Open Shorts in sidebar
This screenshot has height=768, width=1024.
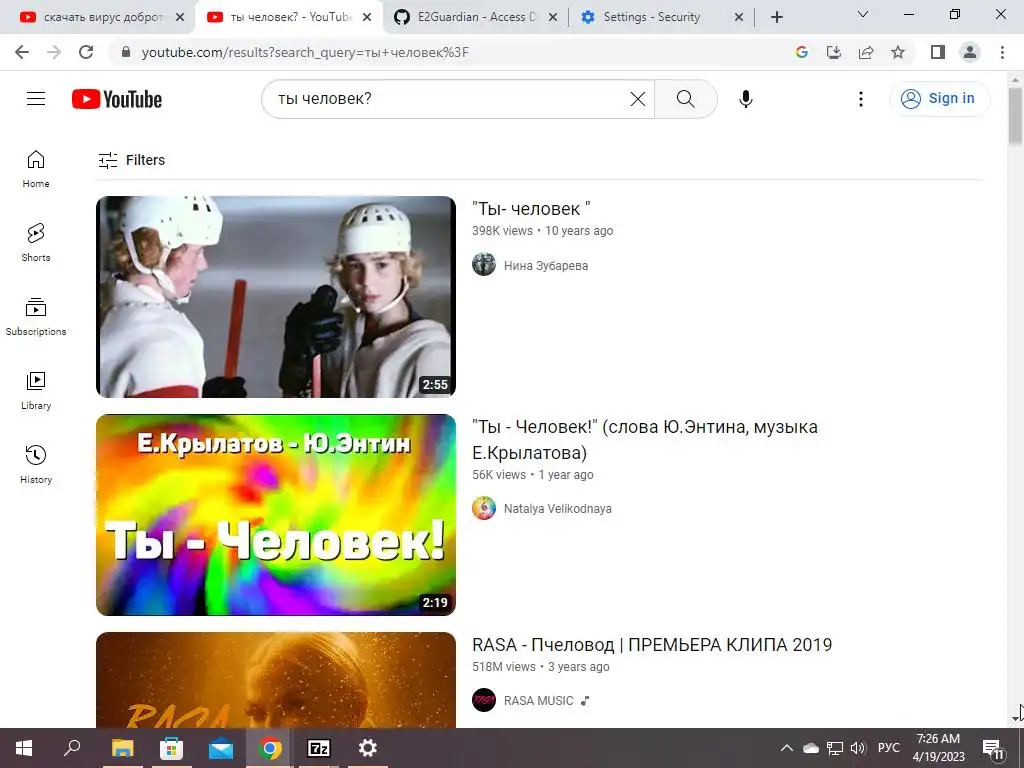(x=36, y=242)
